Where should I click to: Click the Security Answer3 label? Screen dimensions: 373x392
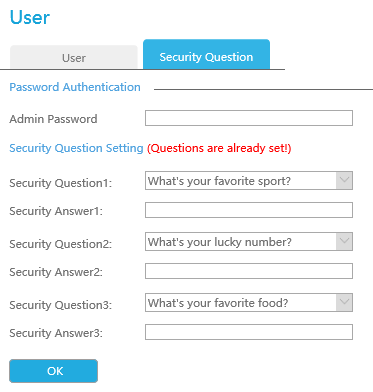click(x=56, y=333)
